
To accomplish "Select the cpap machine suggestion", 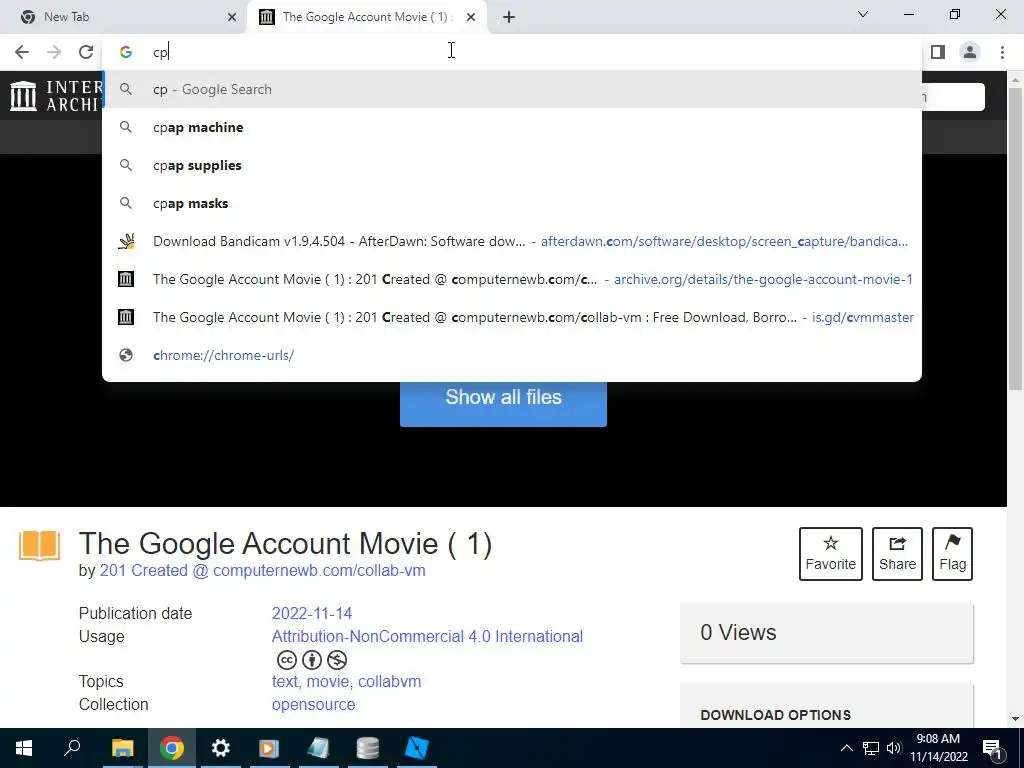I will click(511, 127).
